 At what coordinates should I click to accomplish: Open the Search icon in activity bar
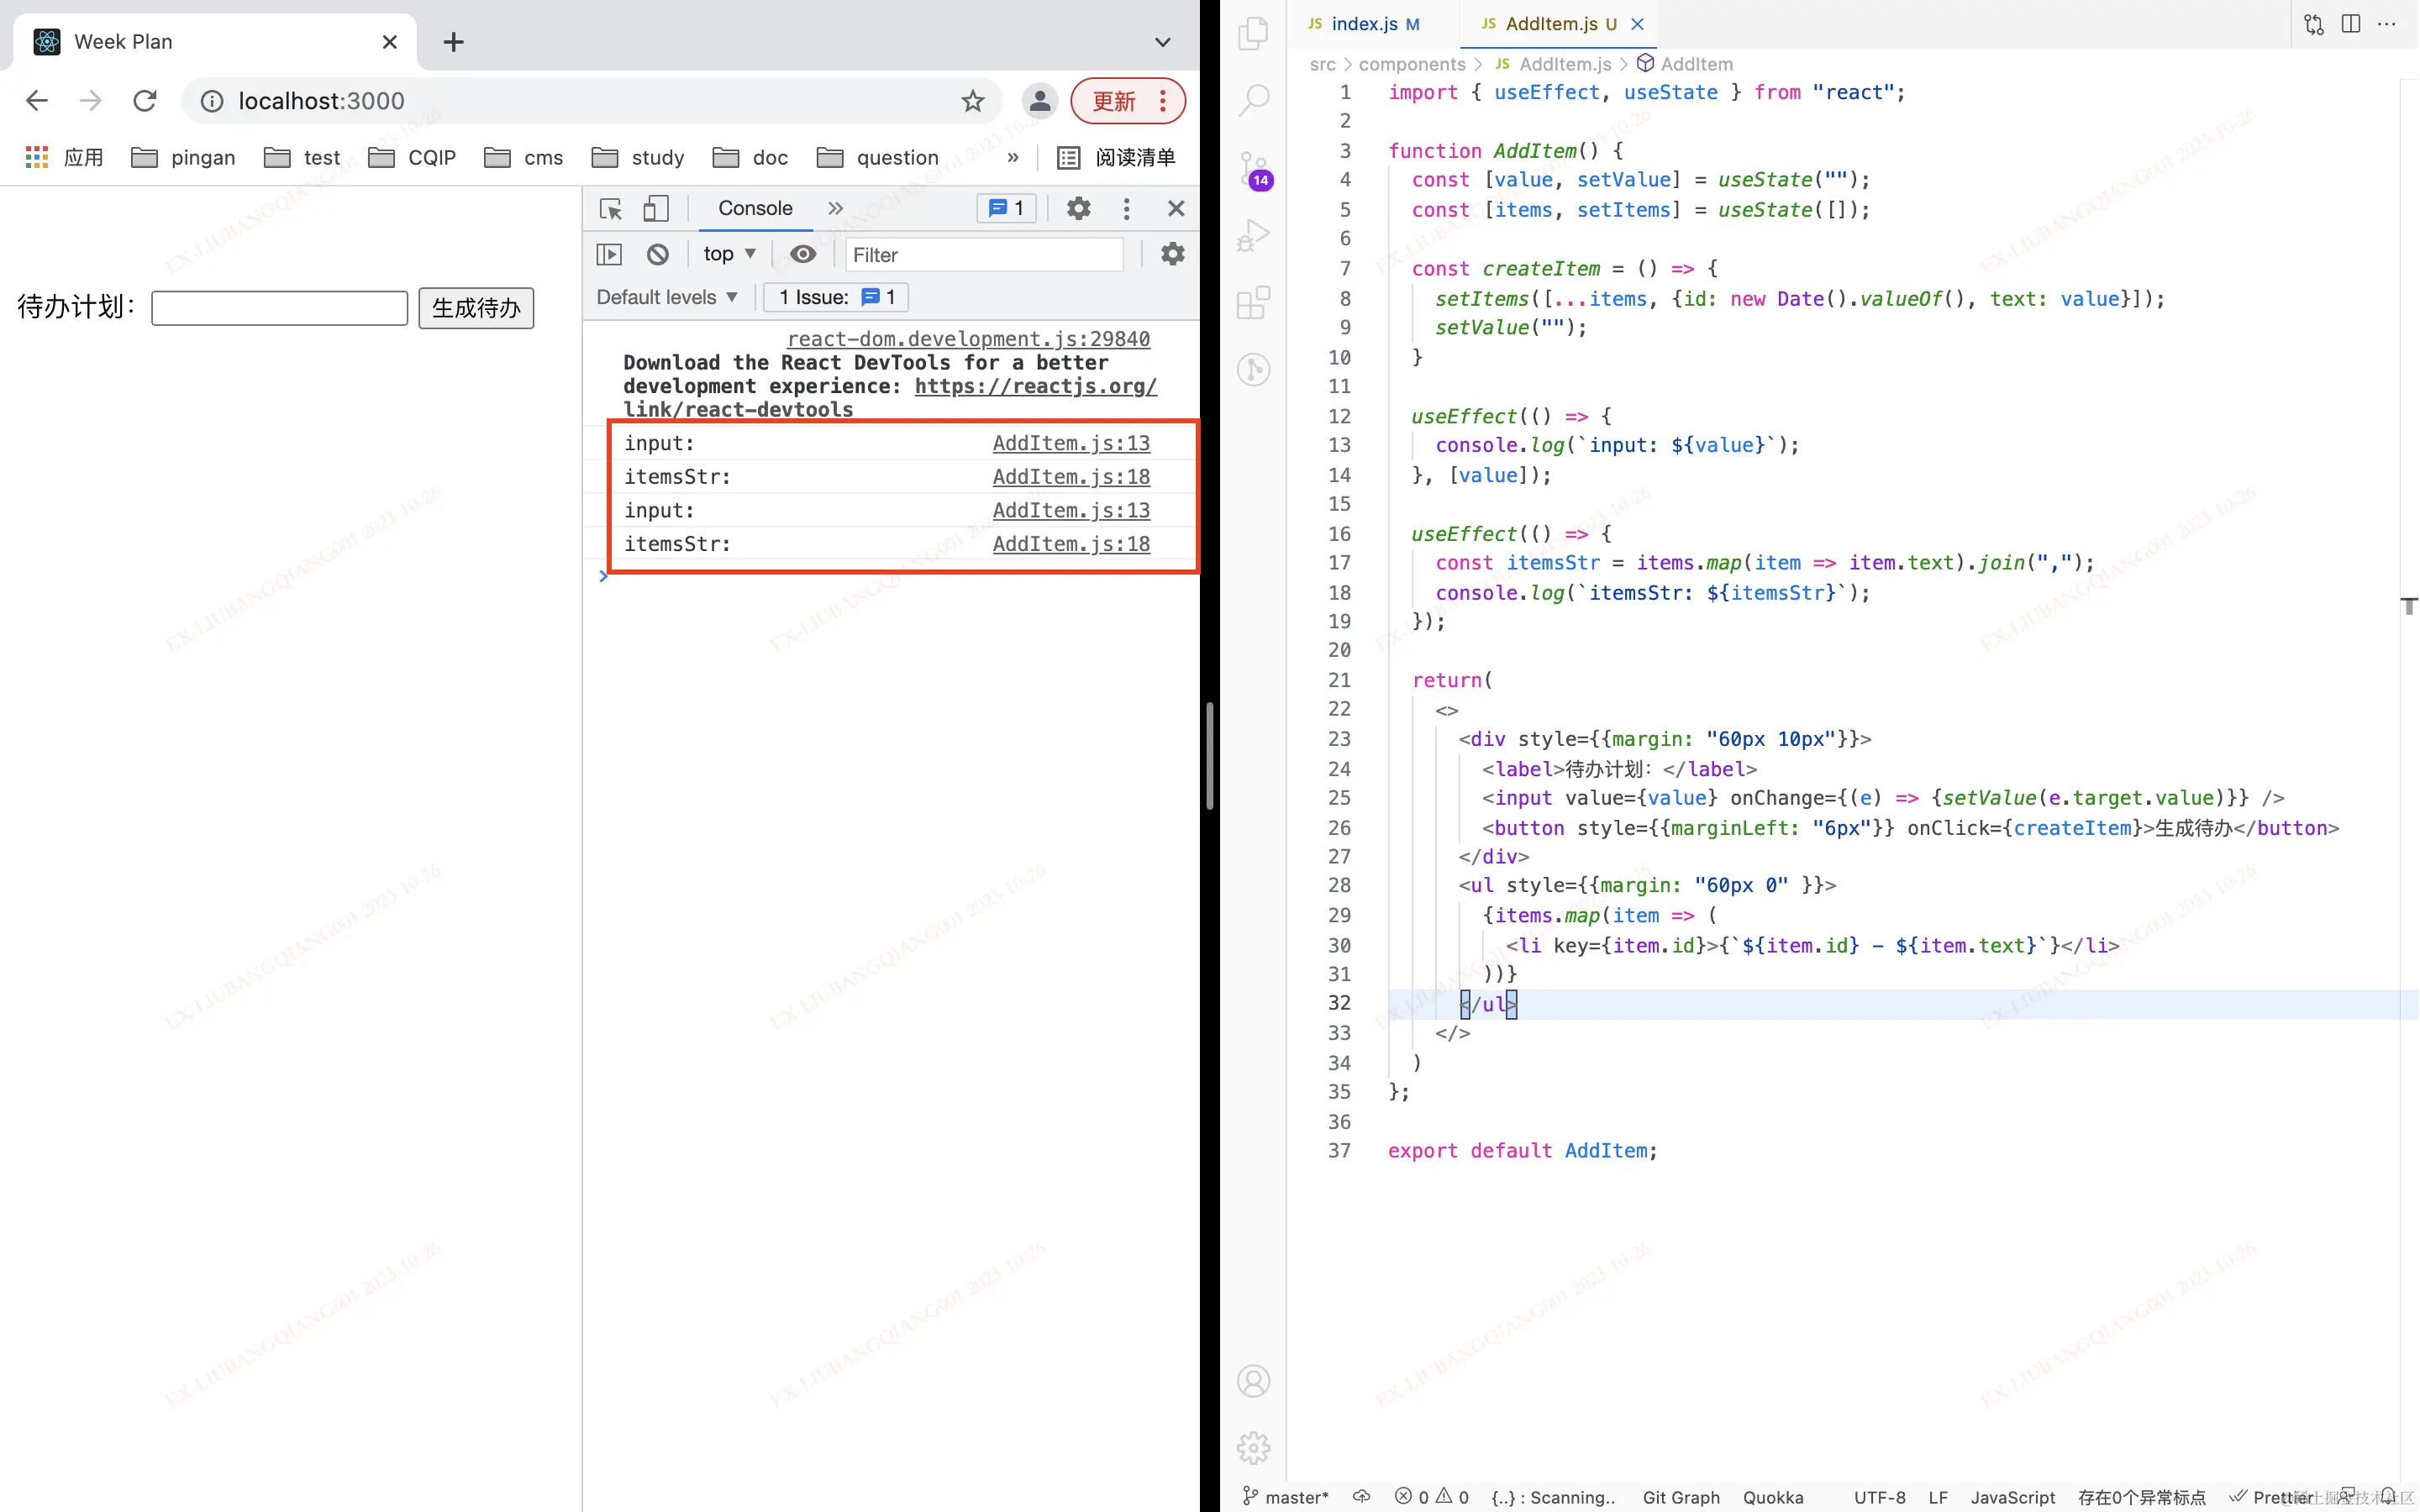(x=1253, y=100)
